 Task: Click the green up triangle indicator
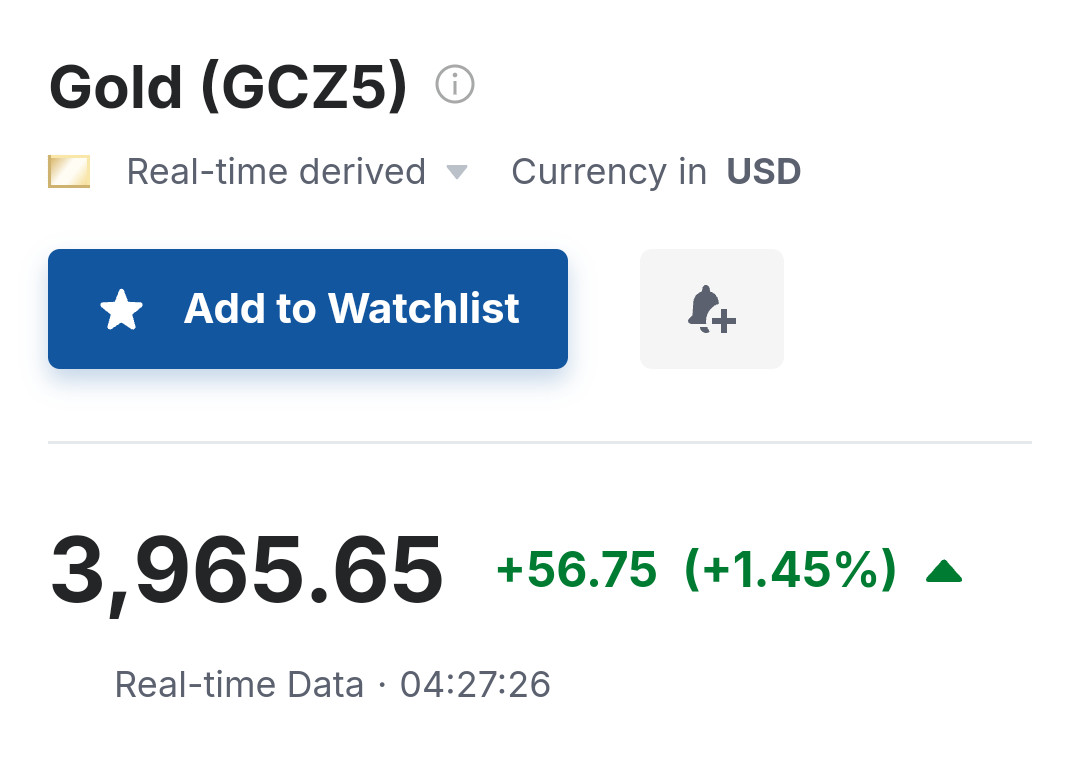pyautogui.click(x=943, y=571)
